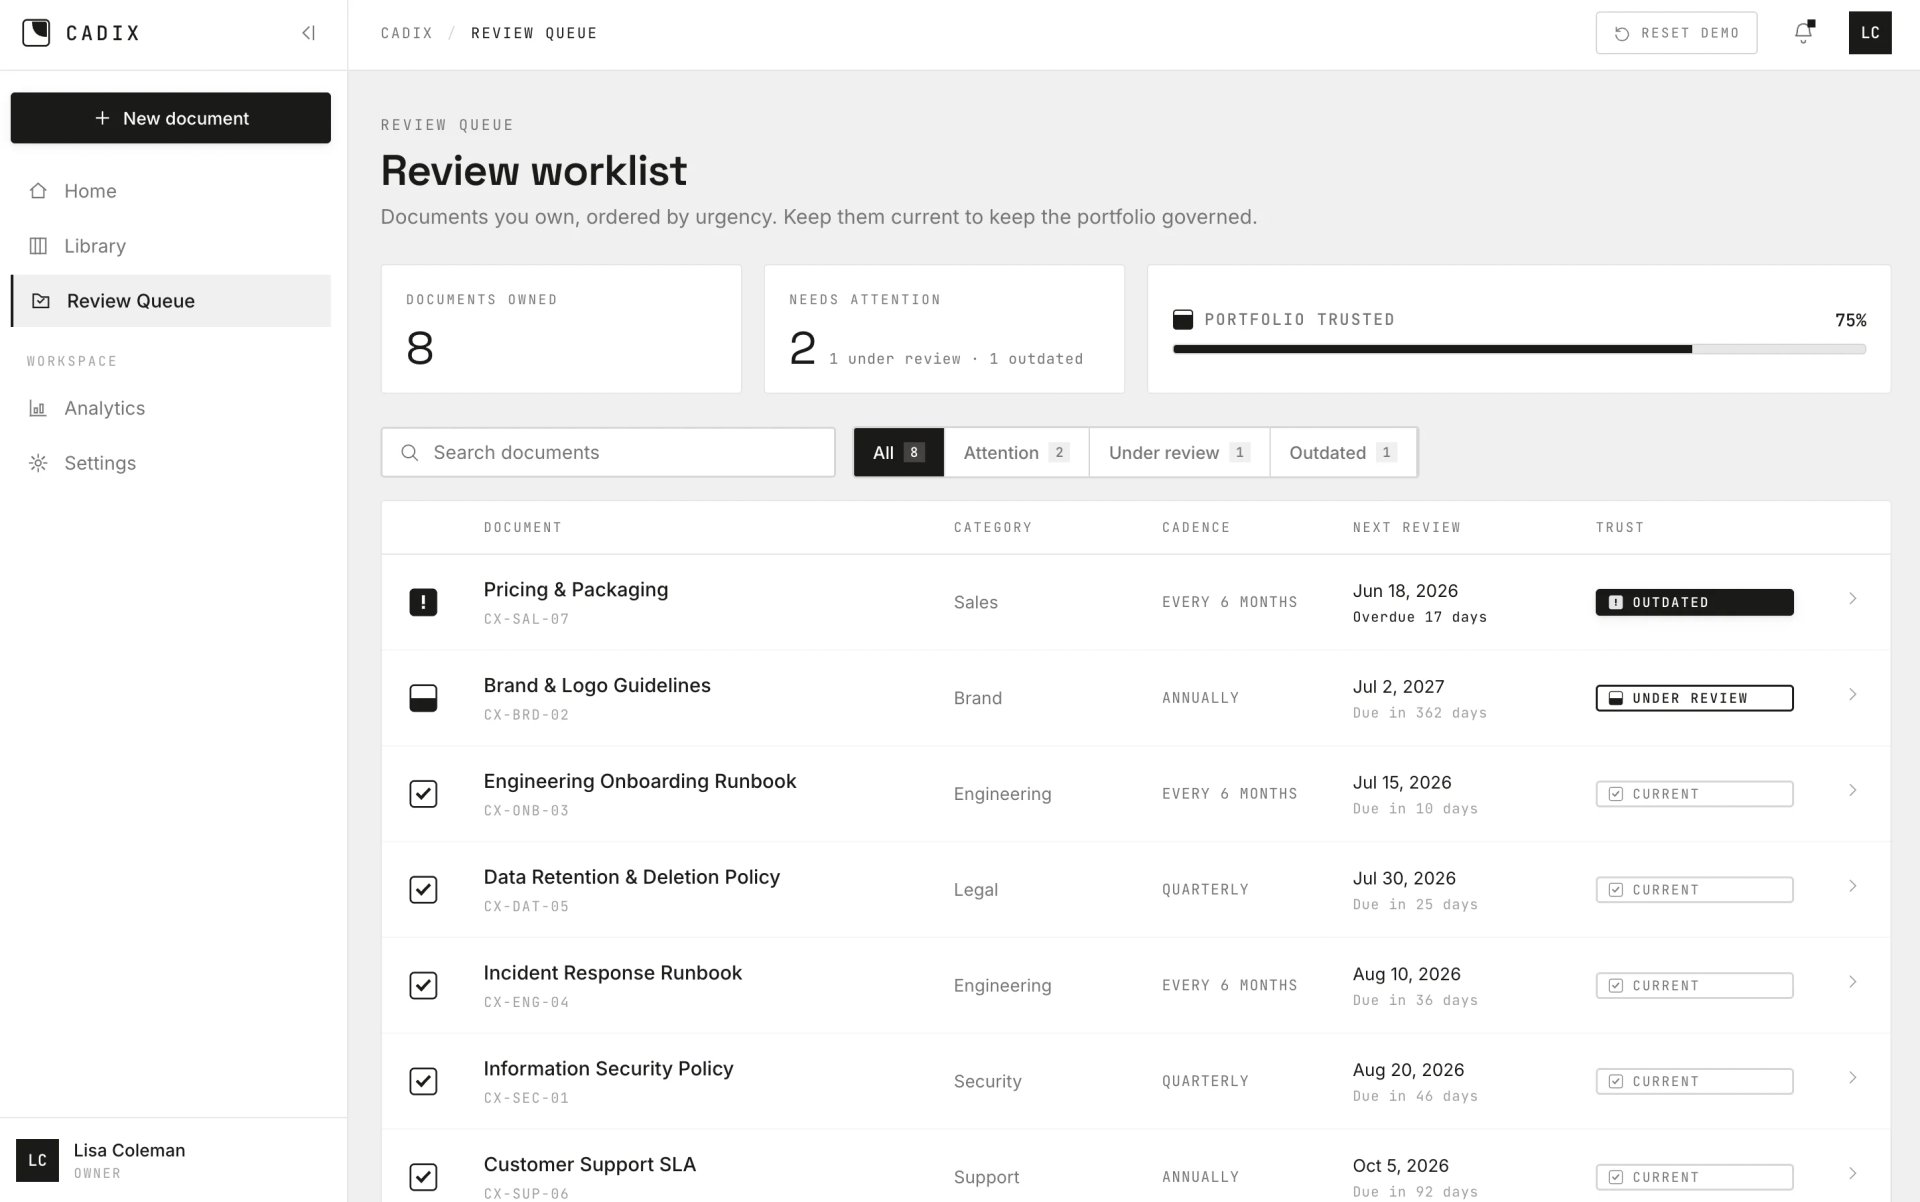
Task: Select the Outdated filter tab
Action: click(x=1343, y=453)
